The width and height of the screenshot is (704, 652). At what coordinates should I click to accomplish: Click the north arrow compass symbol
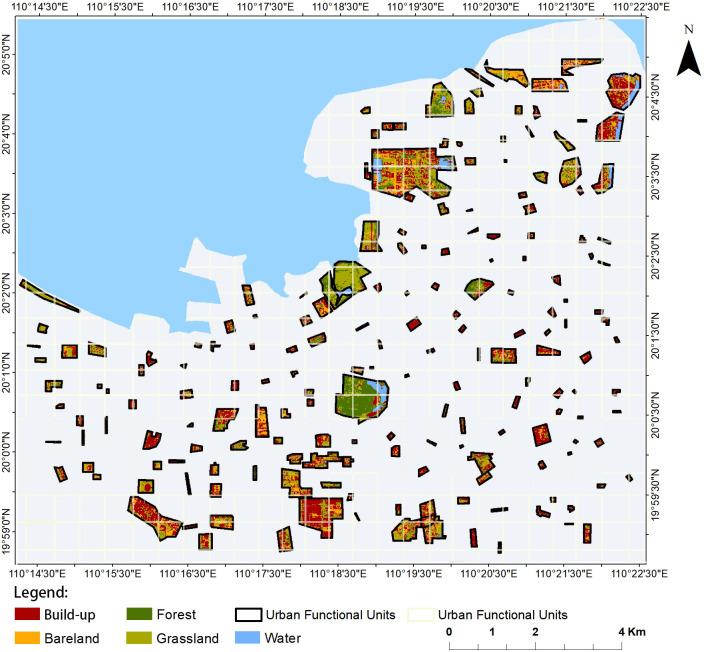(688, 60)
